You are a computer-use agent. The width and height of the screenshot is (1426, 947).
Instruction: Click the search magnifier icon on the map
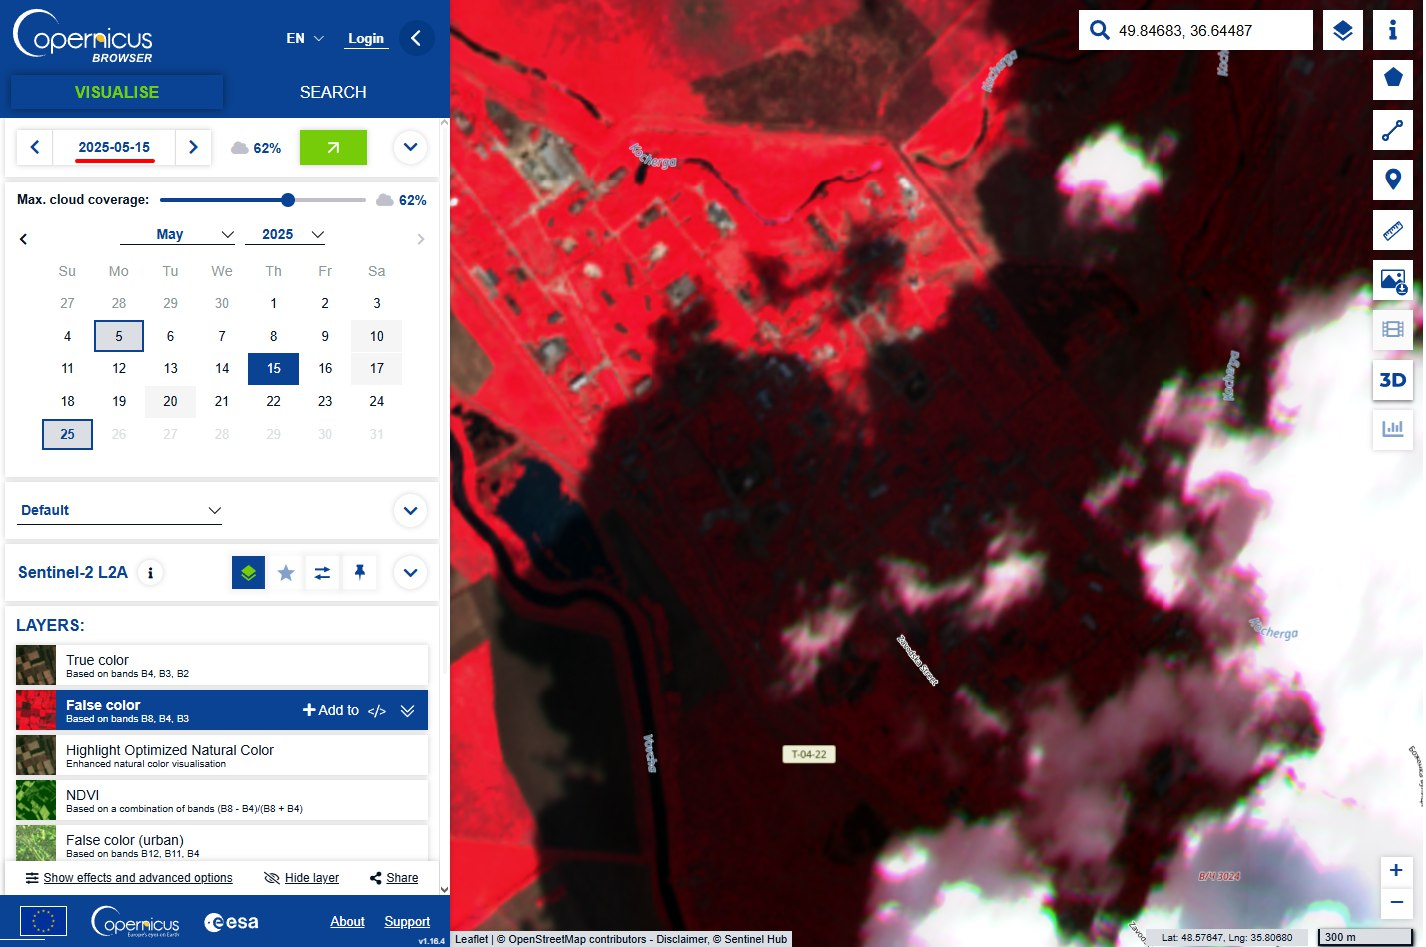[x=1100, y=30]
